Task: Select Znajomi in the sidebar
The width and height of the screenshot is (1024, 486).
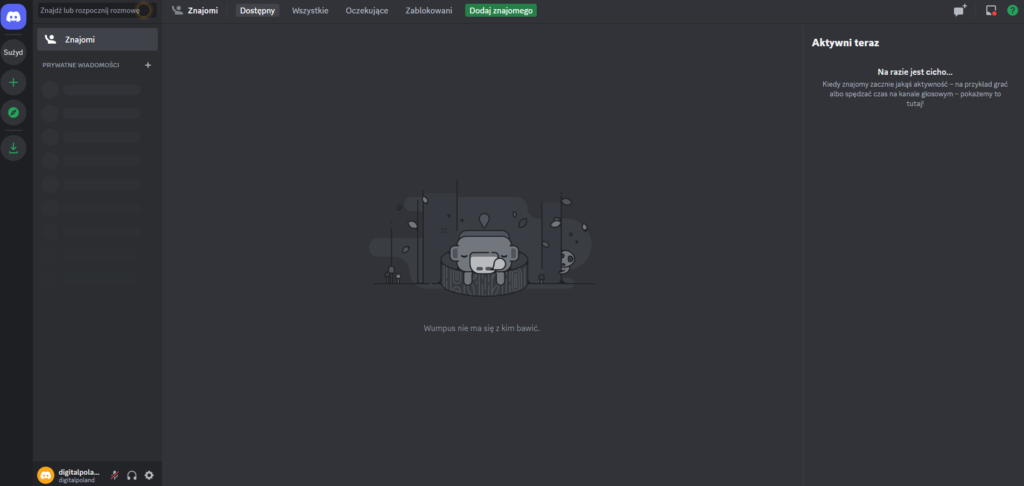Action: coord(97,39)
